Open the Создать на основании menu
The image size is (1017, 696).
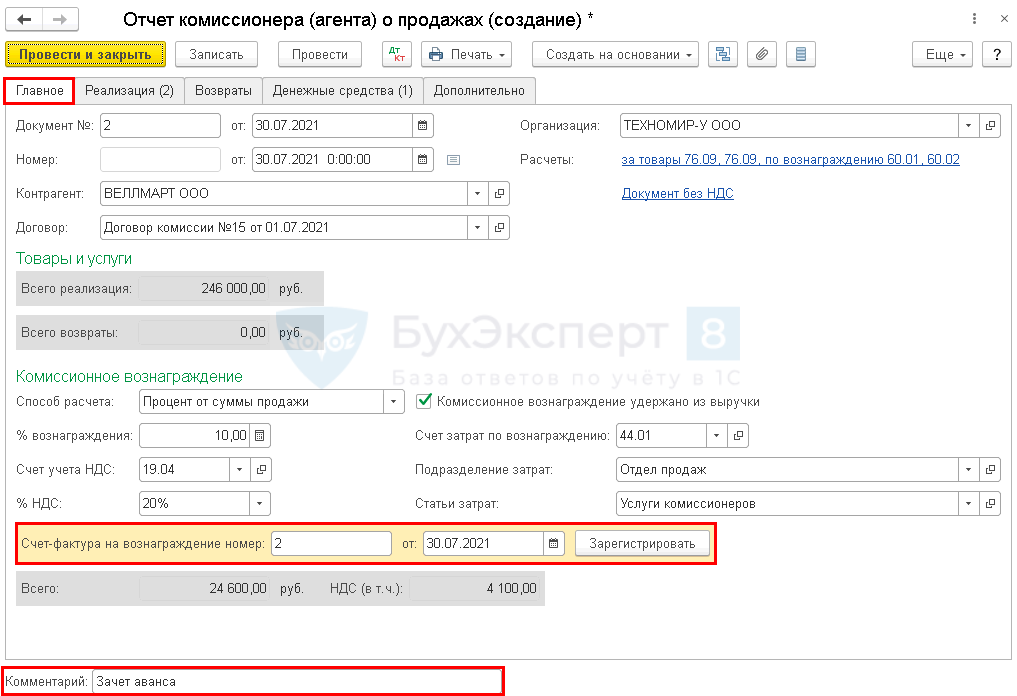pyautogui.click(x=615, y=54)
